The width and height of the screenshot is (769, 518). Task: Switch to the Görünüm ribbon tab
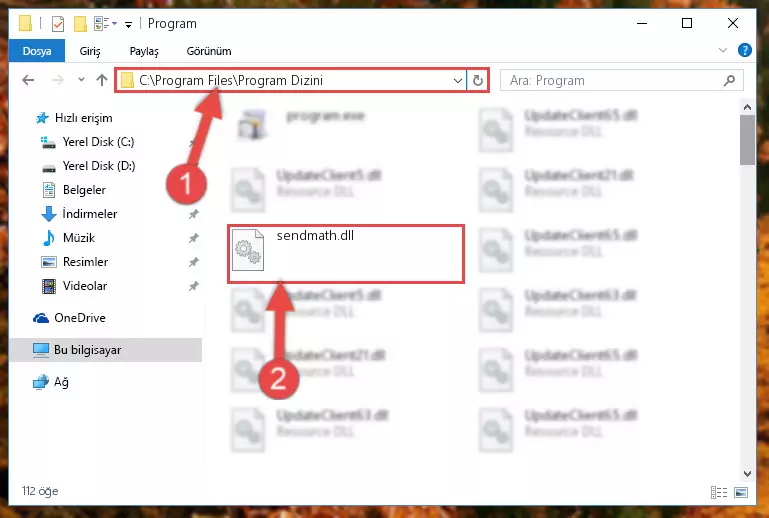click(209, 51)
